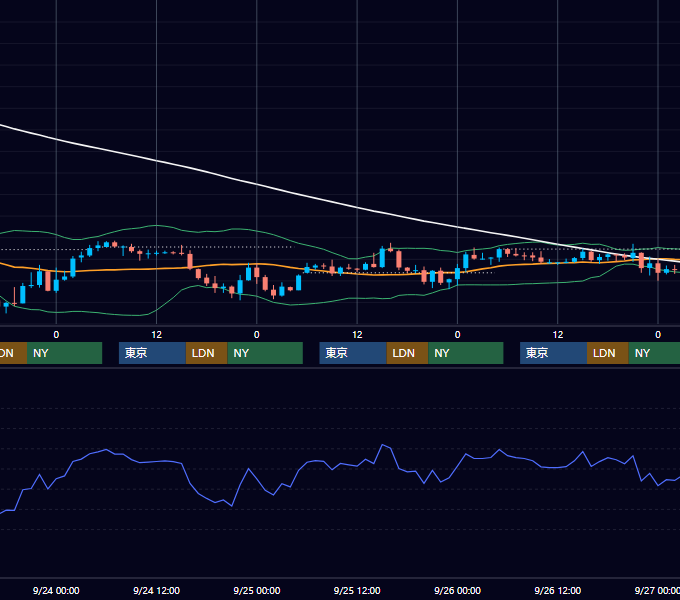Select the middle 東京 session block
Viewport: 680px width, 600px height.
[353, 353]
